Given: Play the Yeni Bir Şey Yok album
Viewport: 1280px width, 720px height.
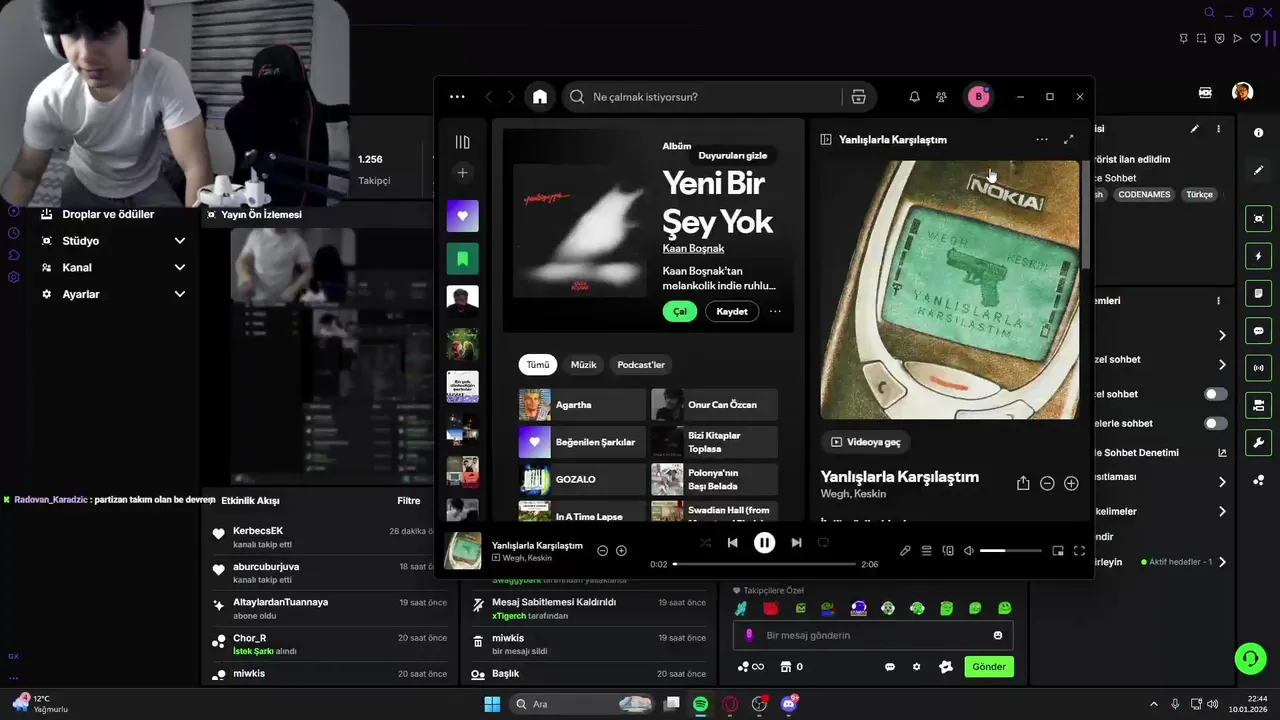Looking at the screenshot, I should pyautogui.click(x=680, y=312).
